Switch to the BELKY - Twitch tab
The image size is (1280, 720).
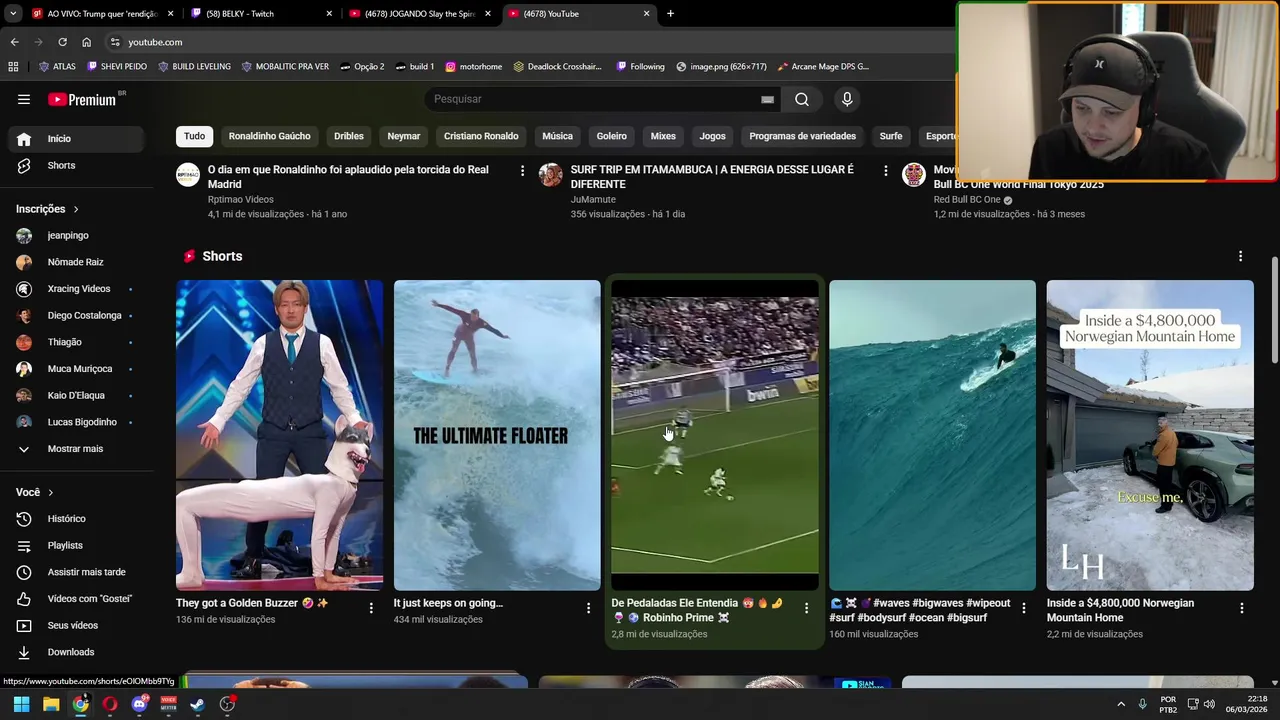(x=260, y=14)
